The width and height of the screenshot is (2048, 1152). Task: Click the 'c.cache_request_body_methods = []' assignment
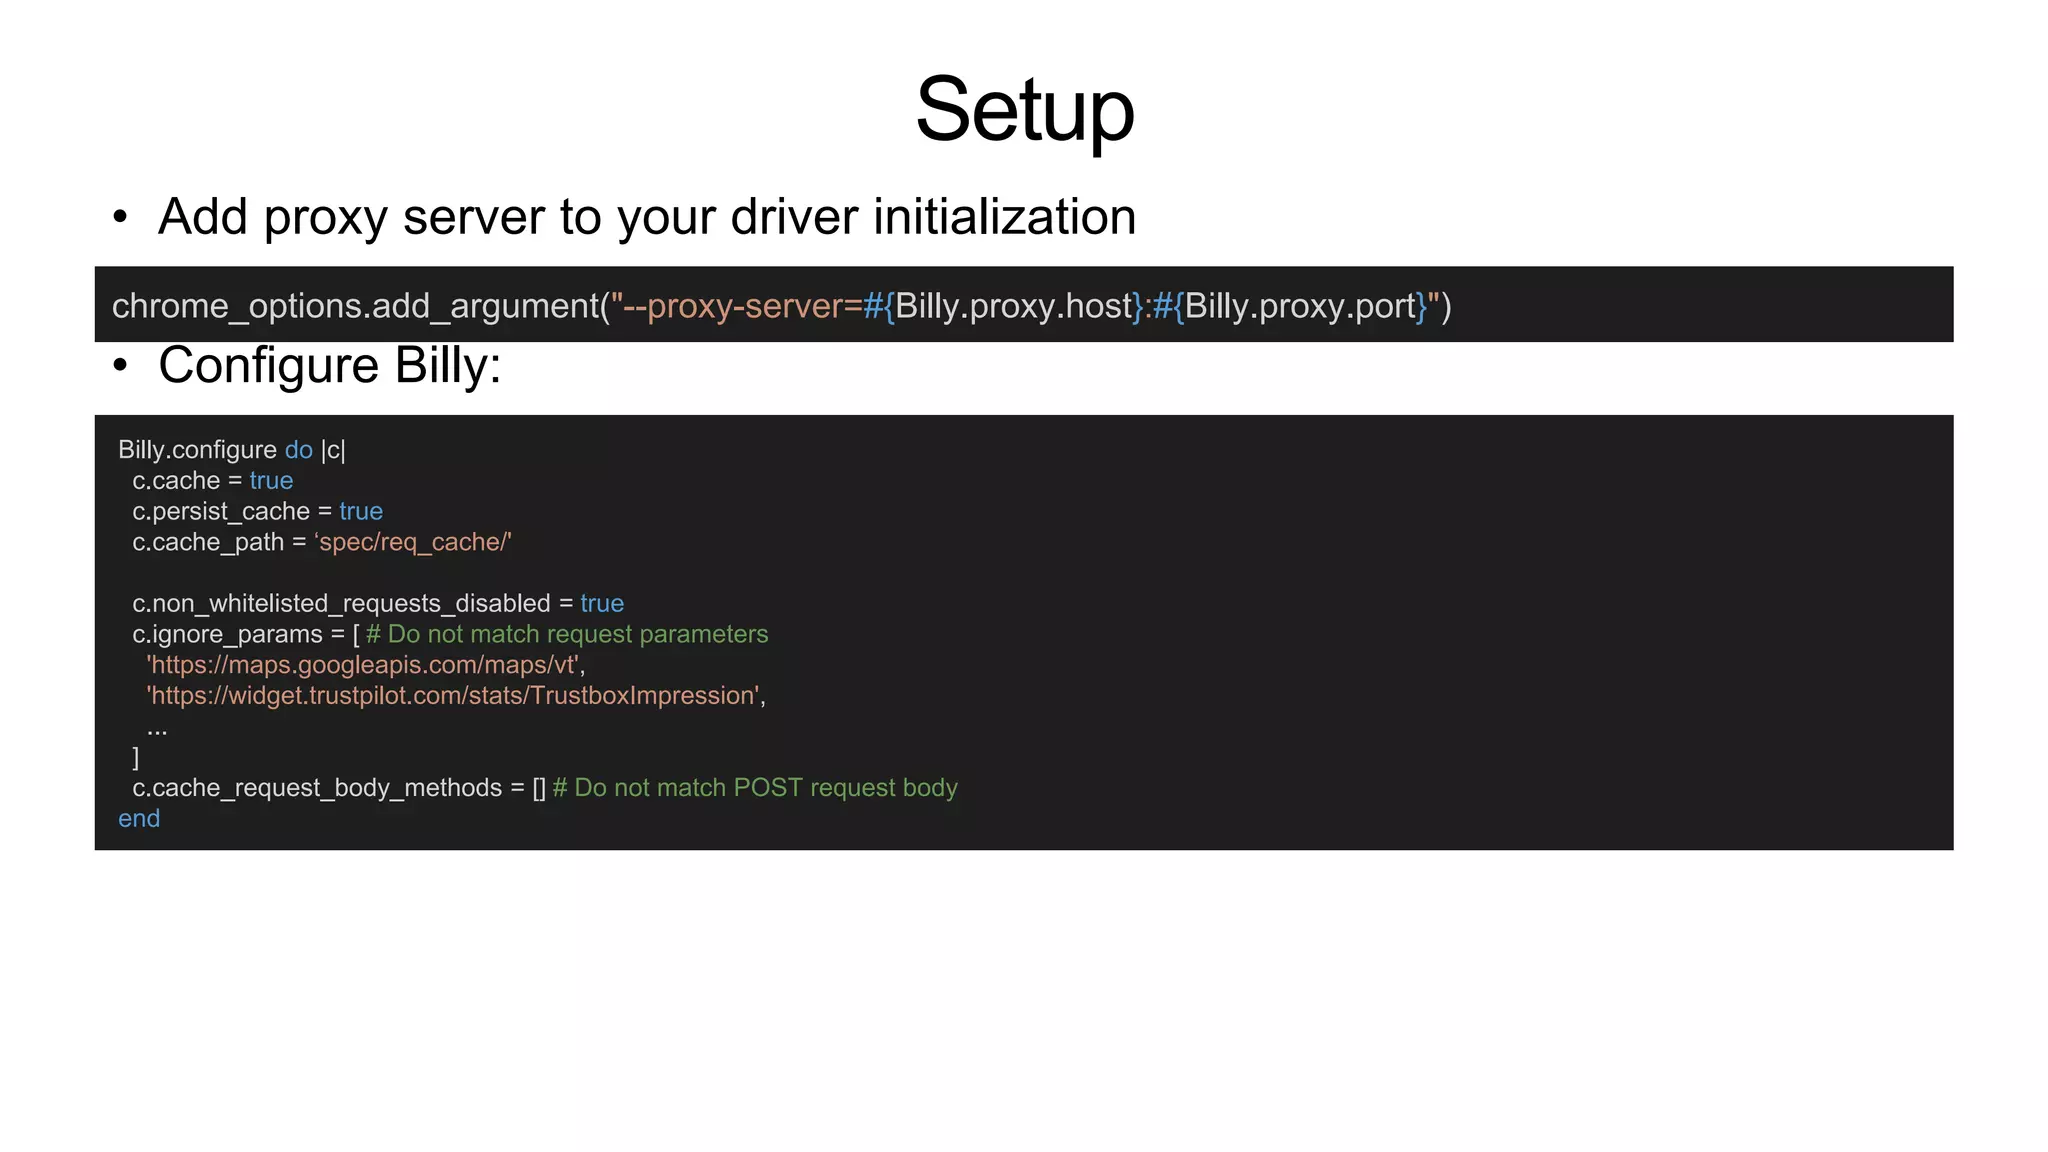339,788
